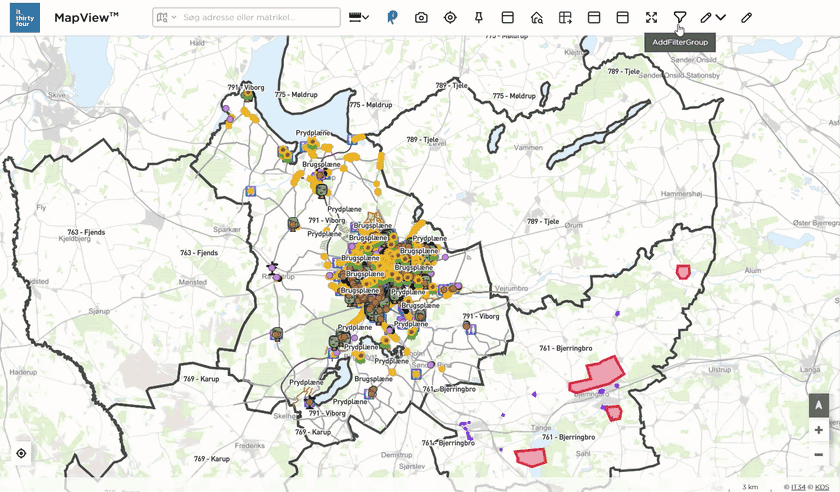Screen dimensions: 840x492
Task: Open the KDS attribution link
Action: [822, 487]
